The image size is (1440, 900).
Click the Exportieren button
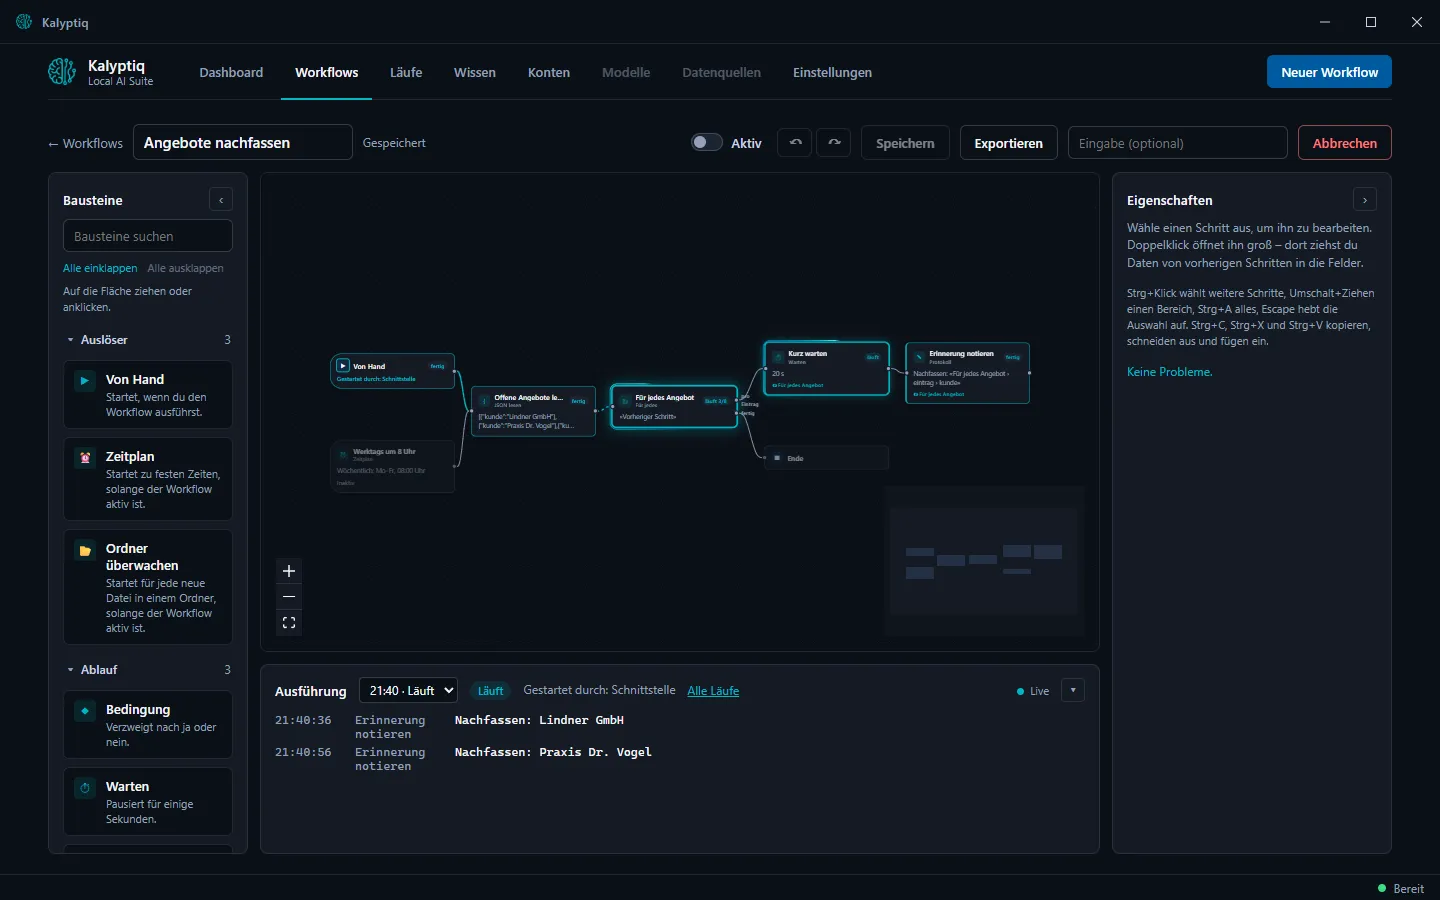coord(1008,143)
